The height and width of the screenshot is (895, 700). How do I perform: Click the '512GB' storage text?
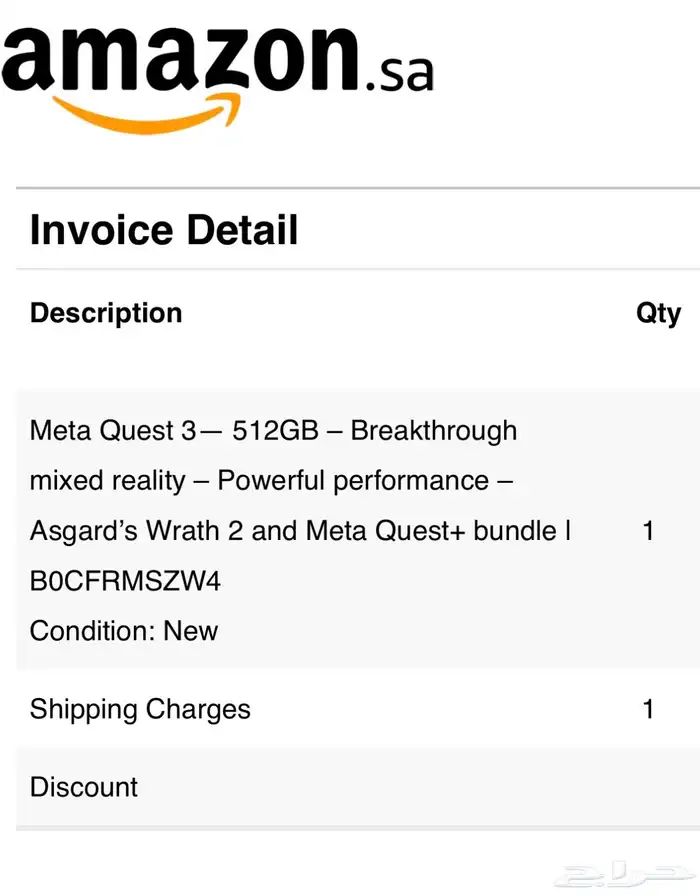pos(275,431)
